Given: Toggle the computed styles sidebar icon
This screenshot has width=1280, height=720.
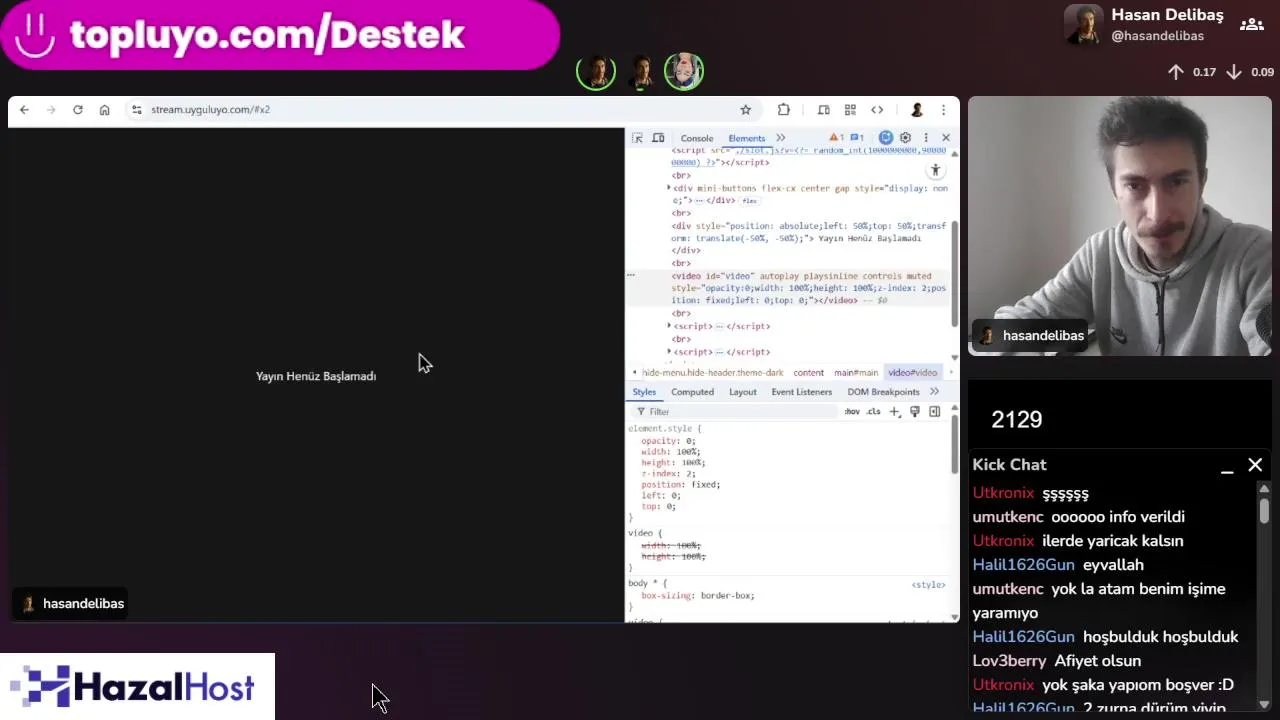Looking at the screenshot, I should click(935, 412).
